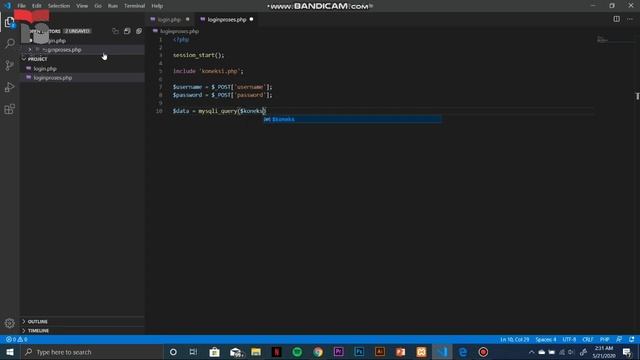640x360 pixels.
Task: Open the Selection menu
Action: click(59, 6)
